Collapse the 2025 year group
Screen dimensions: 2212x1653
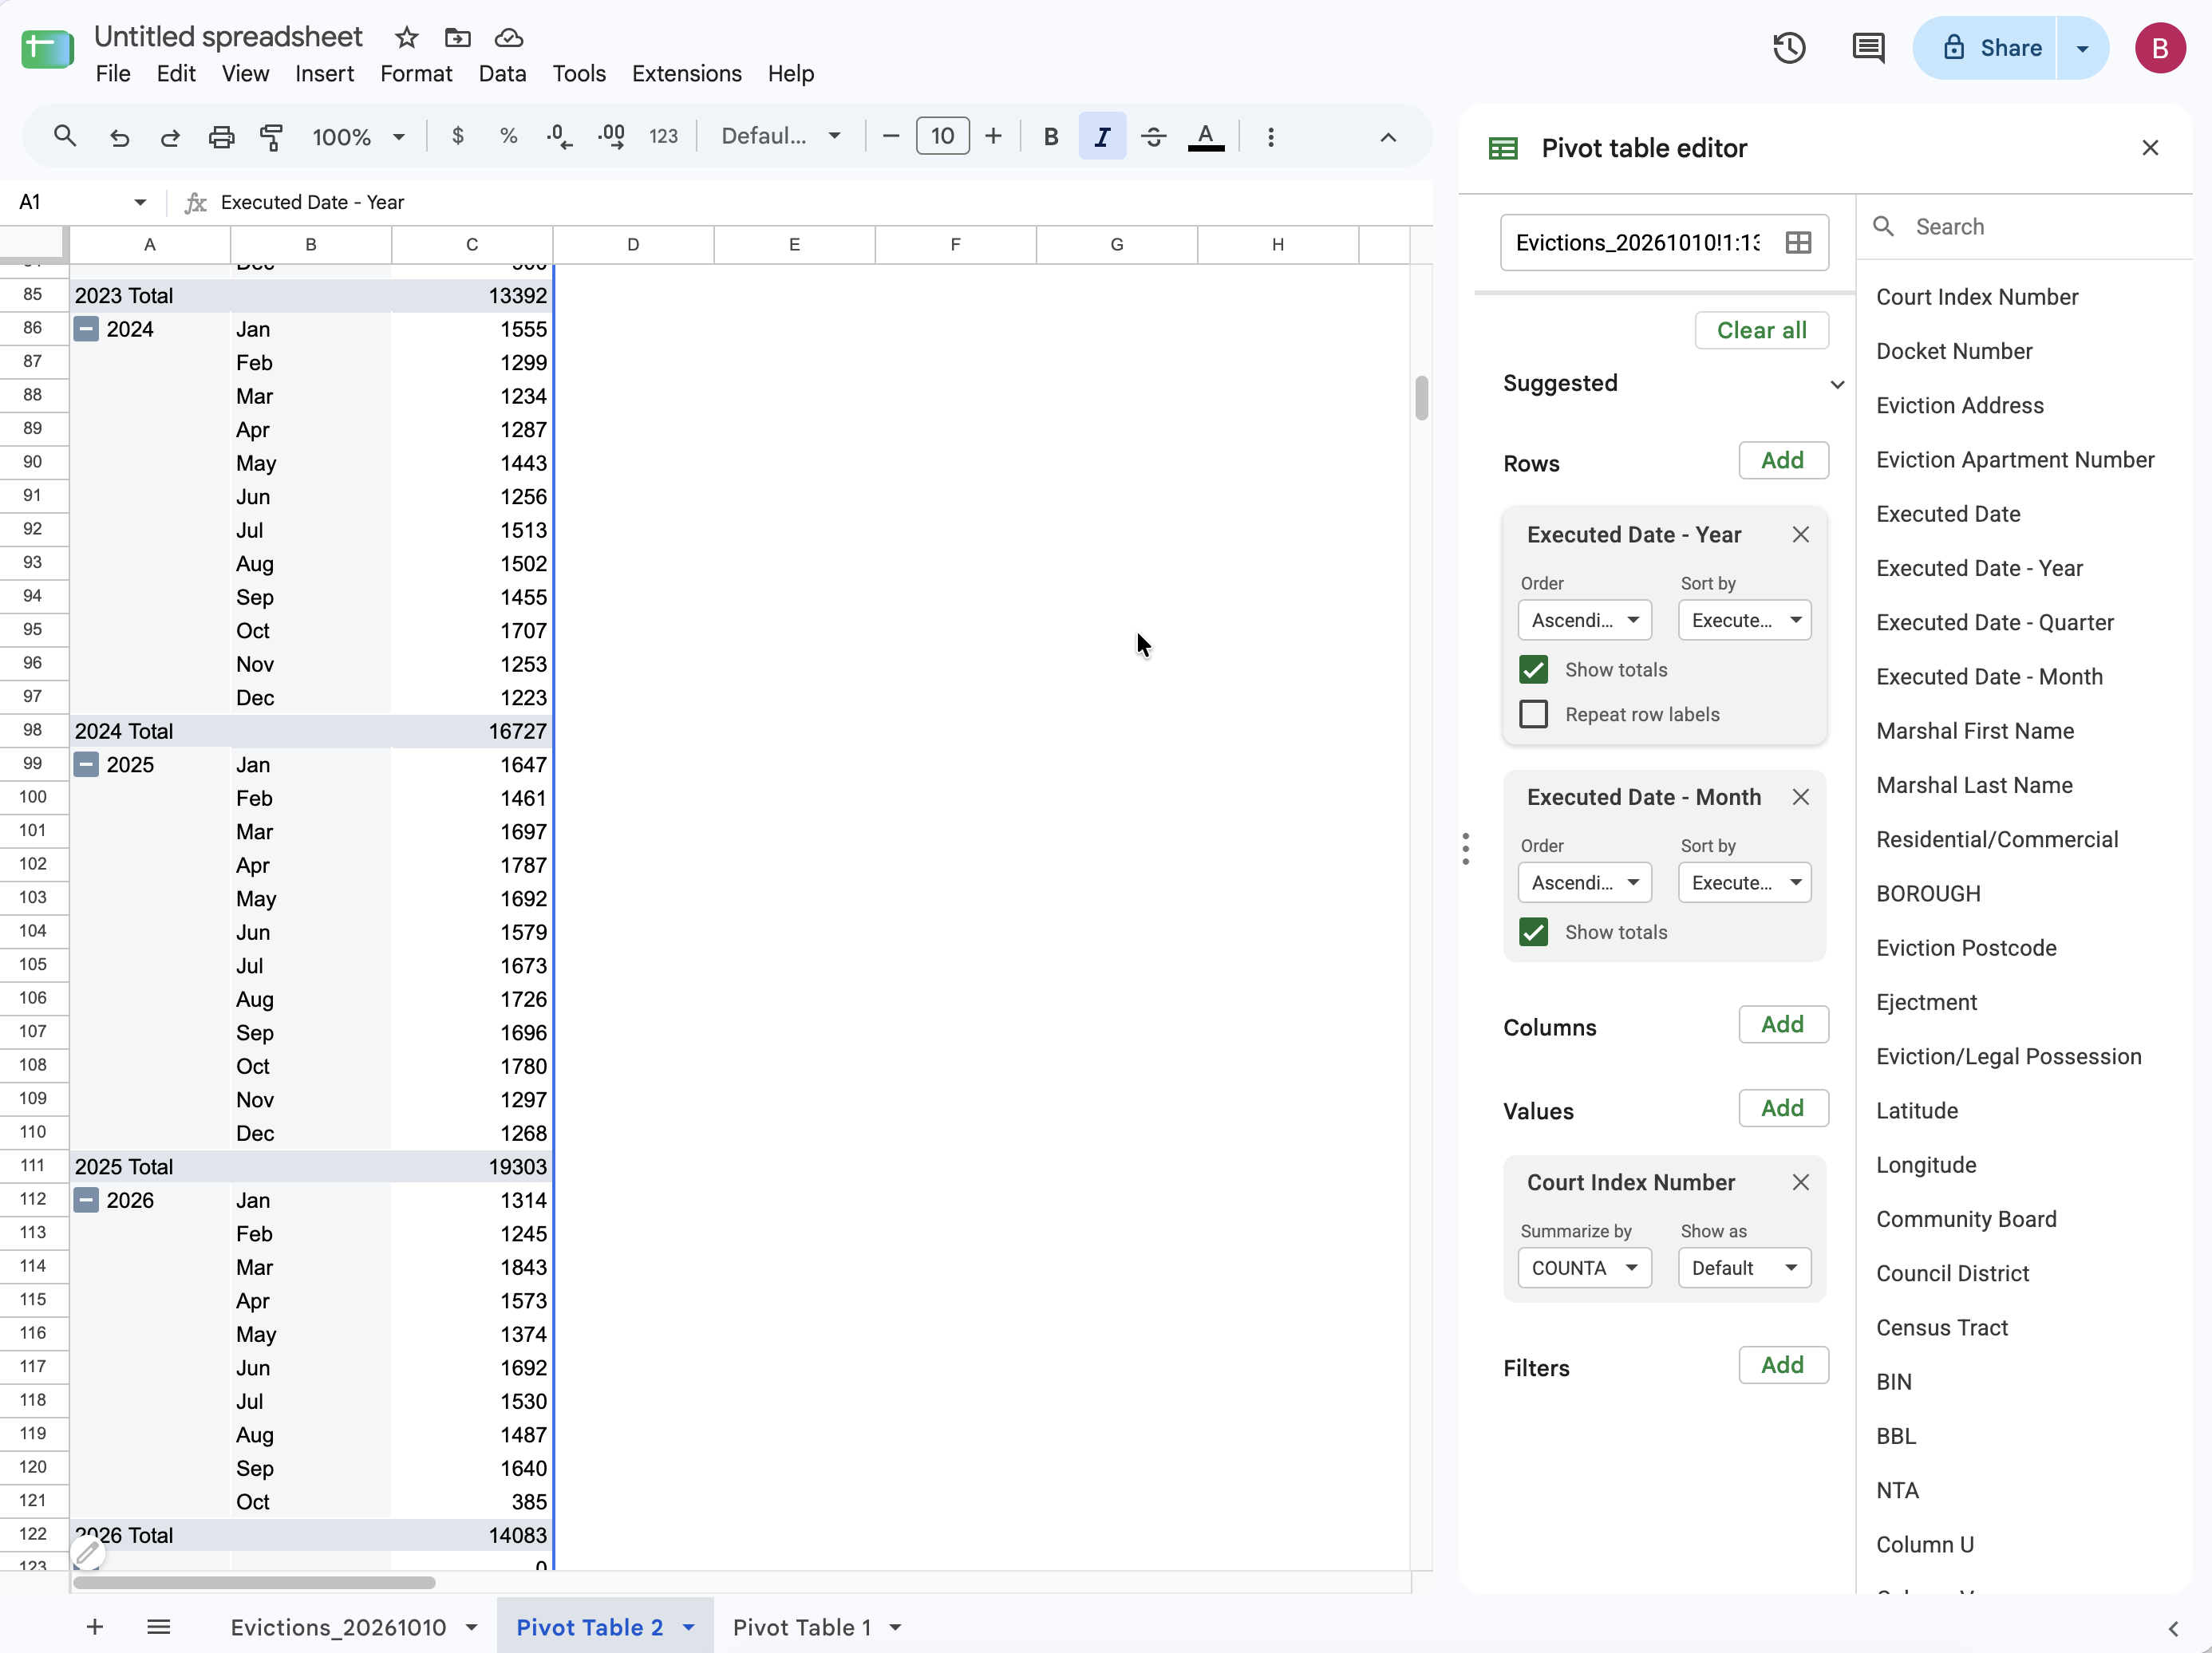[87, 765]
